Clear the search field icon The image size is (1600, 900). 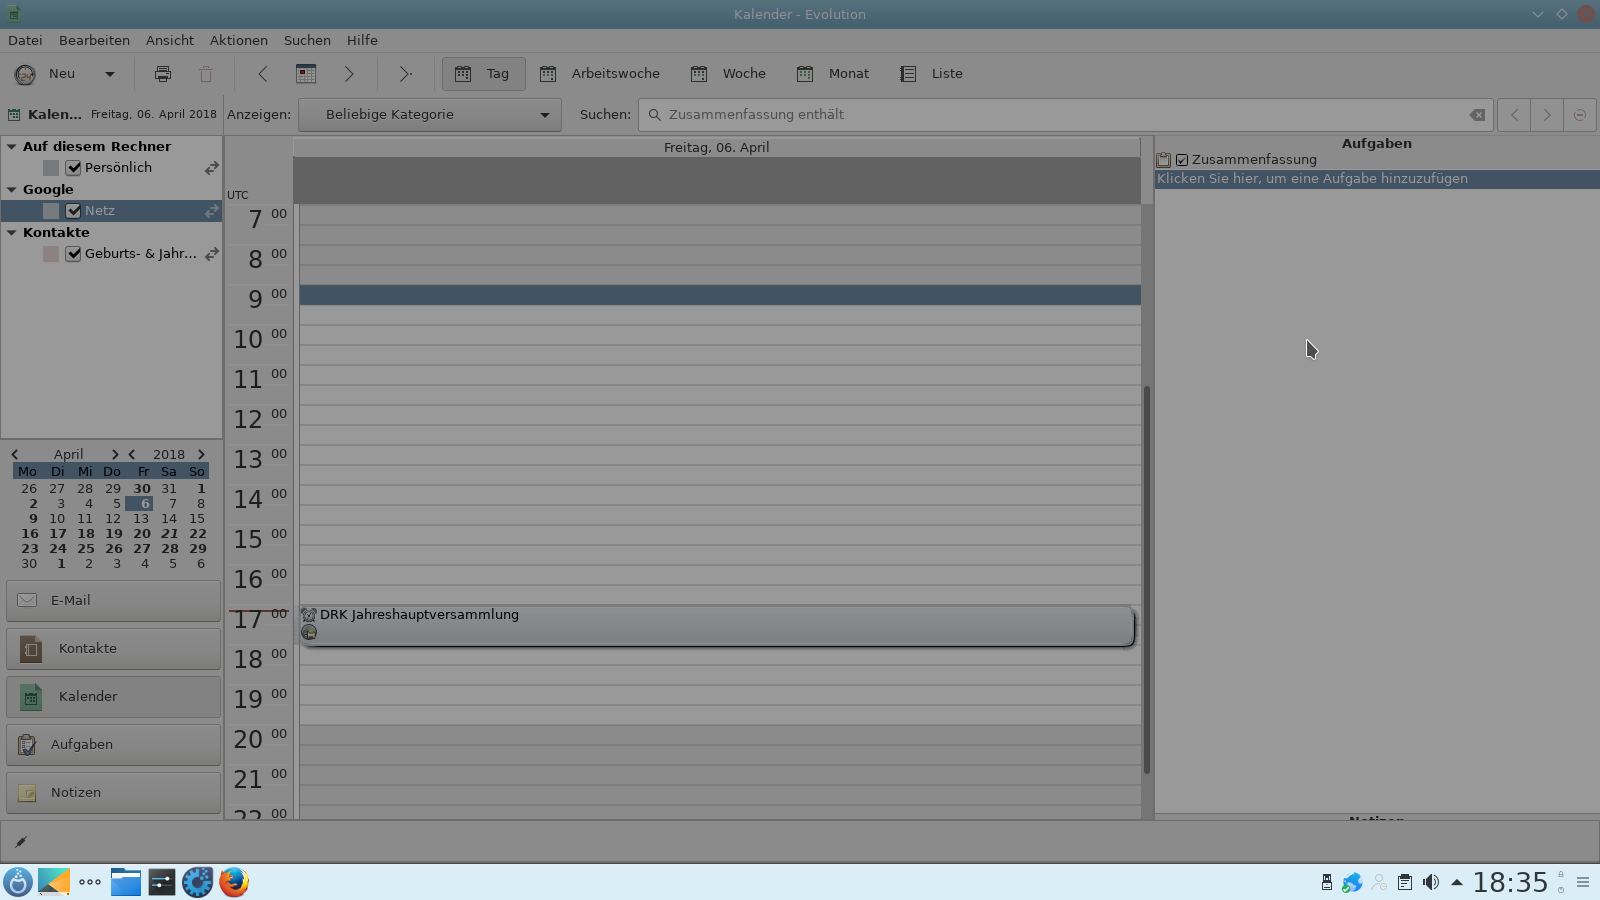[1477, 115]
